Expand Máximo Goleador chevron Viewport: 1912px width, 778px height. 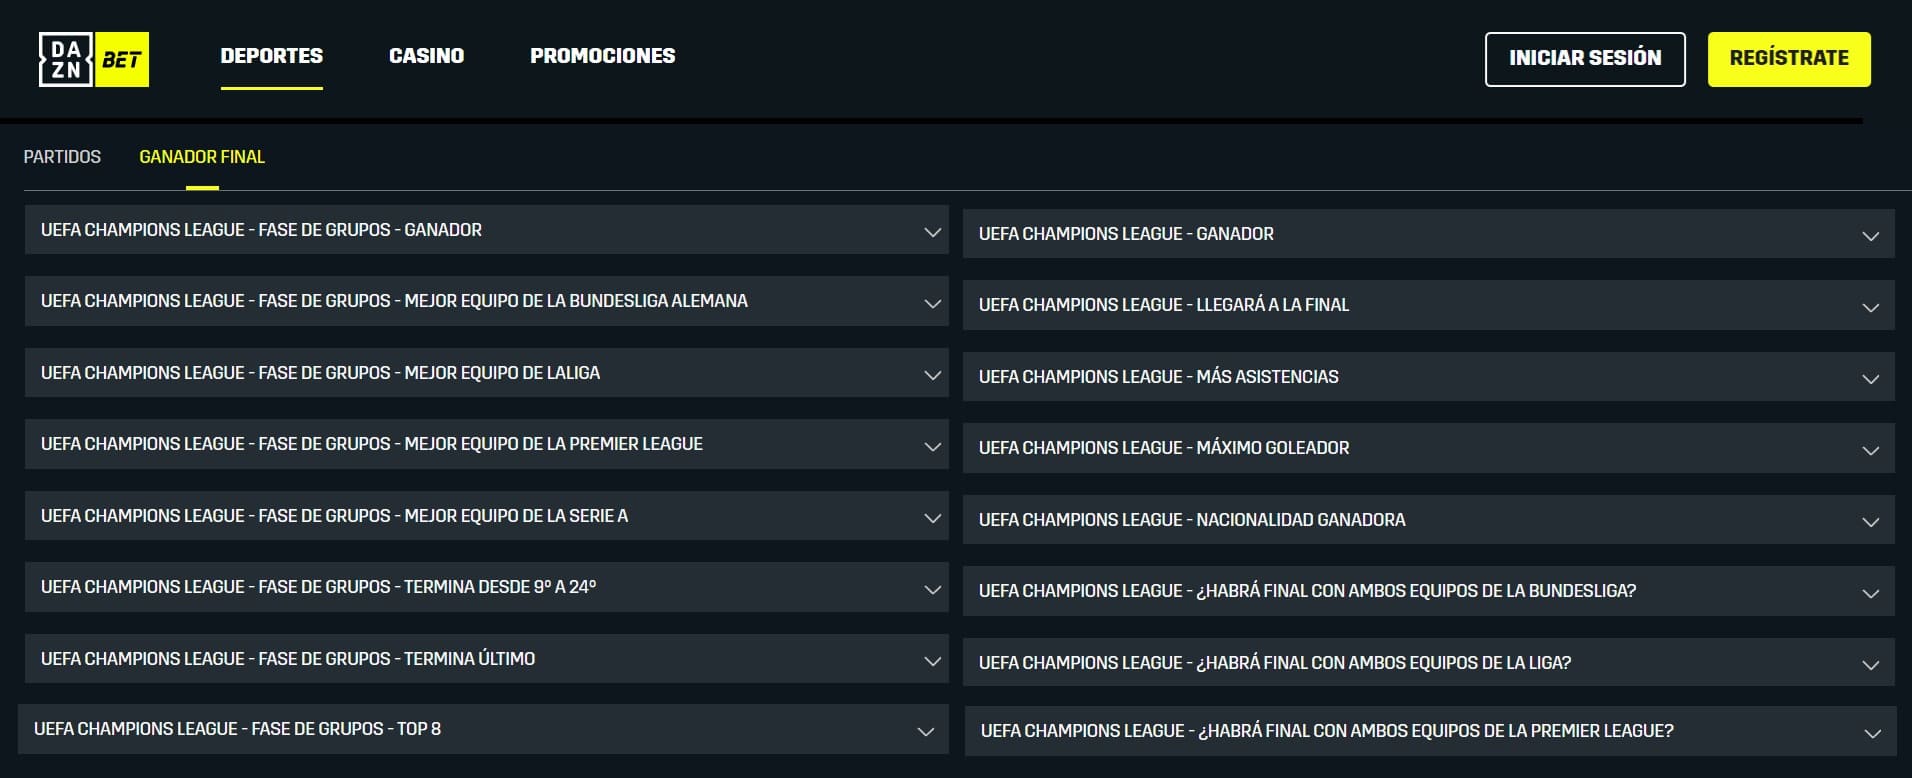(x=1870, y=450)
